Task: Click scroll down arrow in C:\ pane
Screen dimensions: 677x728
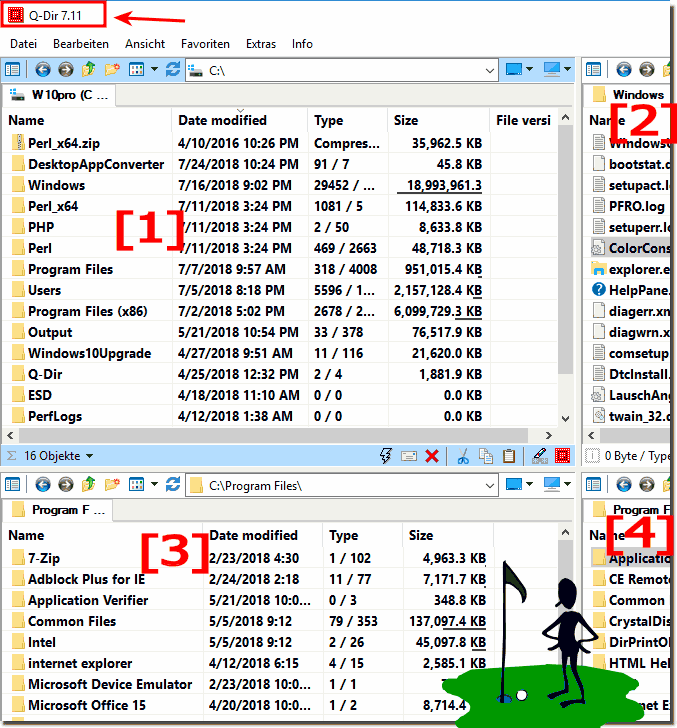Action: click(565, 418)
